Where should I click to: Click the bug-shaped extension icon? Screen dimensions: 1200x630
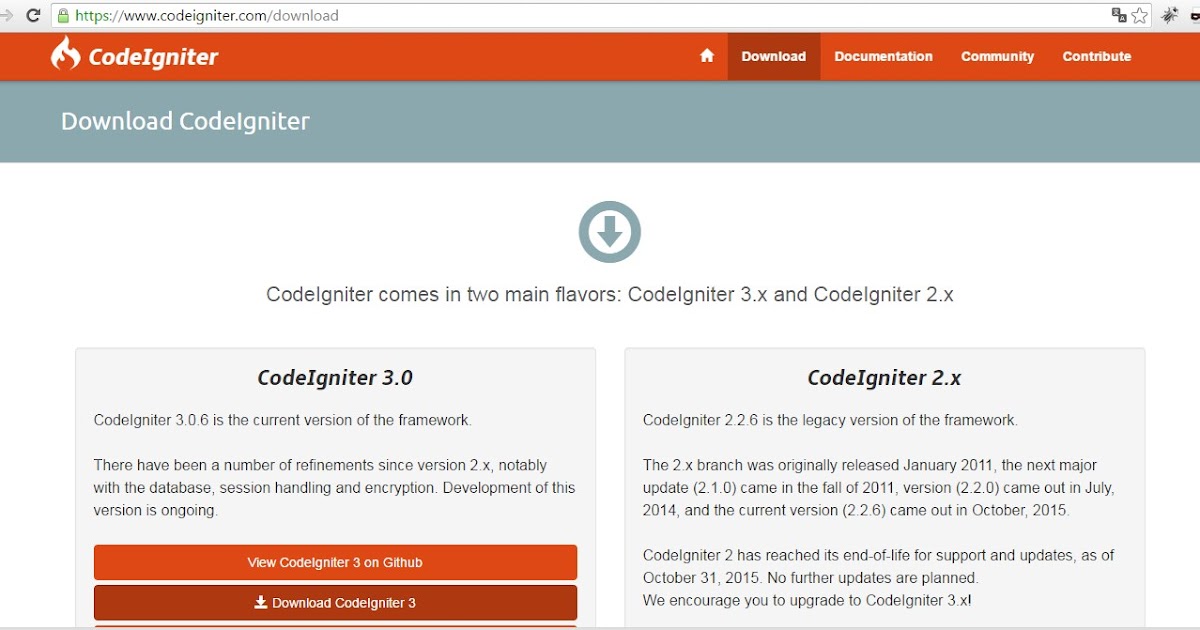1168,15
